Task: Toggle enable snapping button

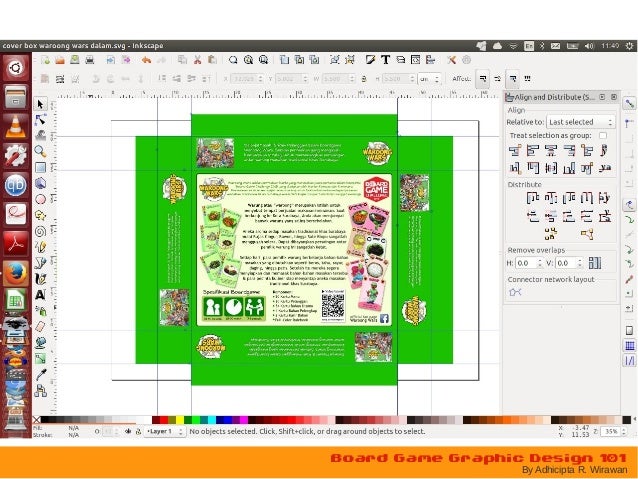Action: (629, 104)
